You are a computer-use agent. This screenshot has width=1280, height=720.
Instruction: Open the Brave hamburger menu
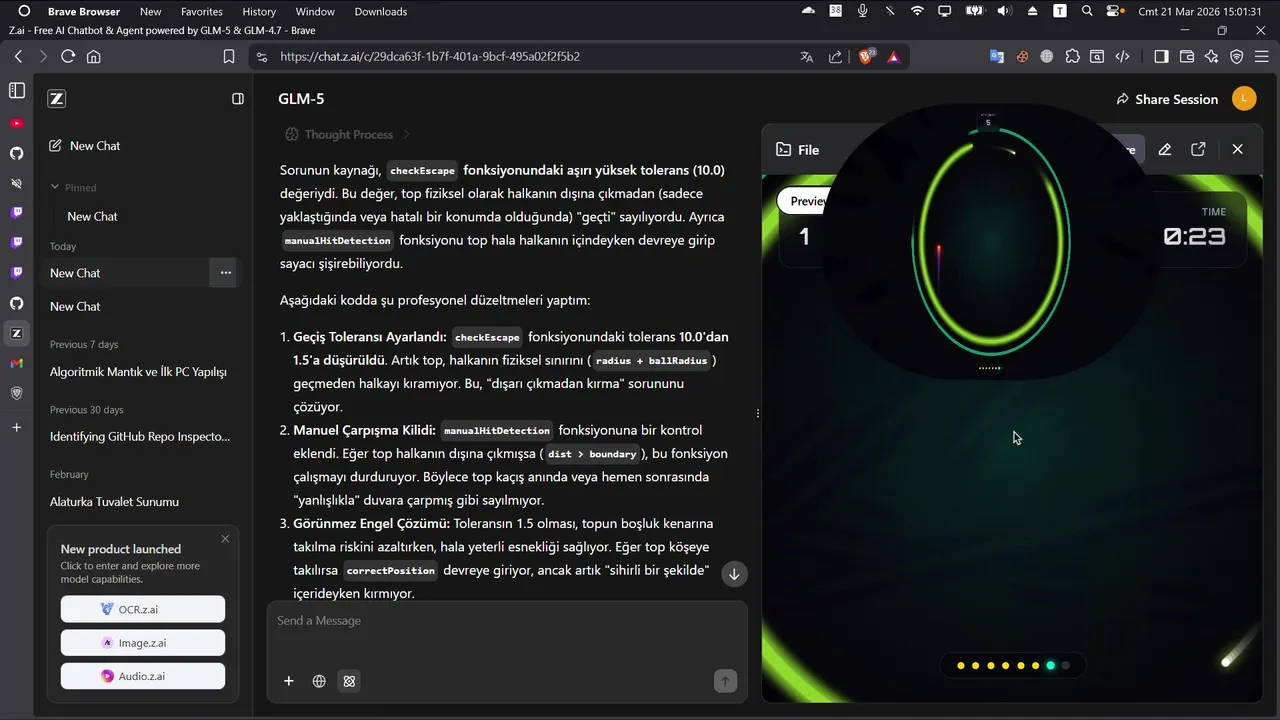pyautogui.click(x=1263, y=57)
